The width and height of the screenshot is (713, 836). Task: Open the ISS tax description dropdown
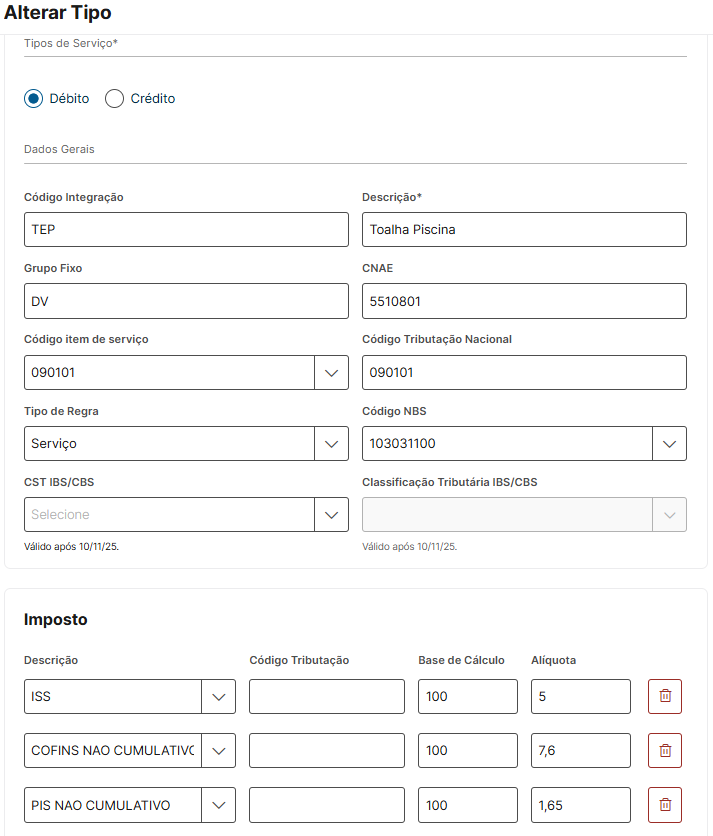click(218, 697)
